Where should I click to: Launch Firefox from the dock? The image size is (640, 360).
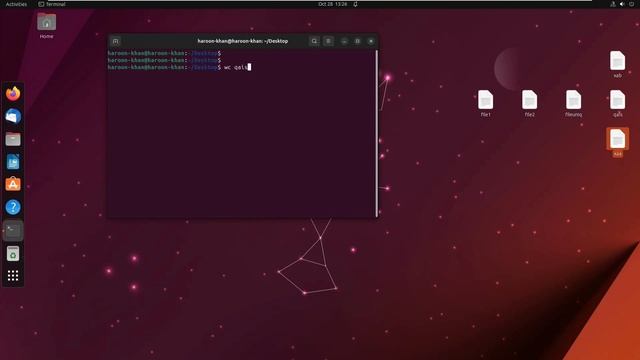(x=13, y=94)
